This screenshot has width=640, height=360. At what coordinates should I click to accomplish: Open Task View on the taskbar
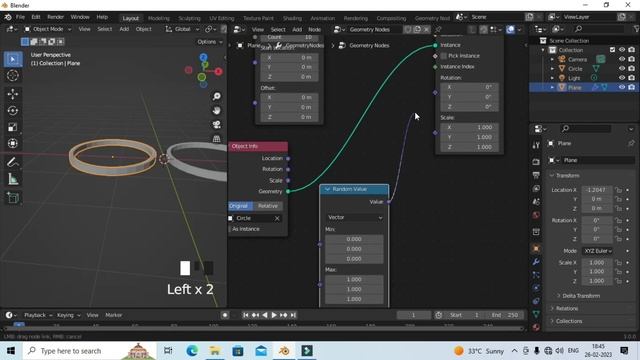pyautogui.click(x=168, y=351)
